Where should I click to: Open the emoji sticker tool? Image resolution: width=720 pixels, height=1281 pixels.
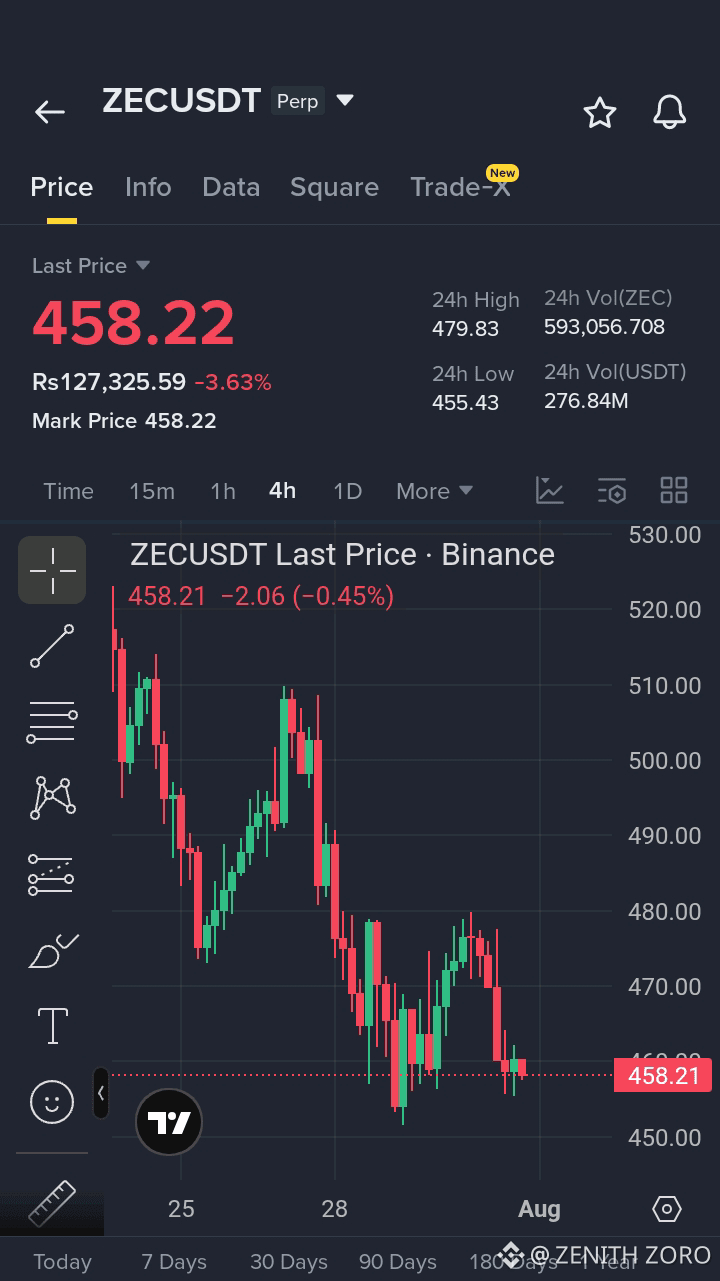[52, 1102]
